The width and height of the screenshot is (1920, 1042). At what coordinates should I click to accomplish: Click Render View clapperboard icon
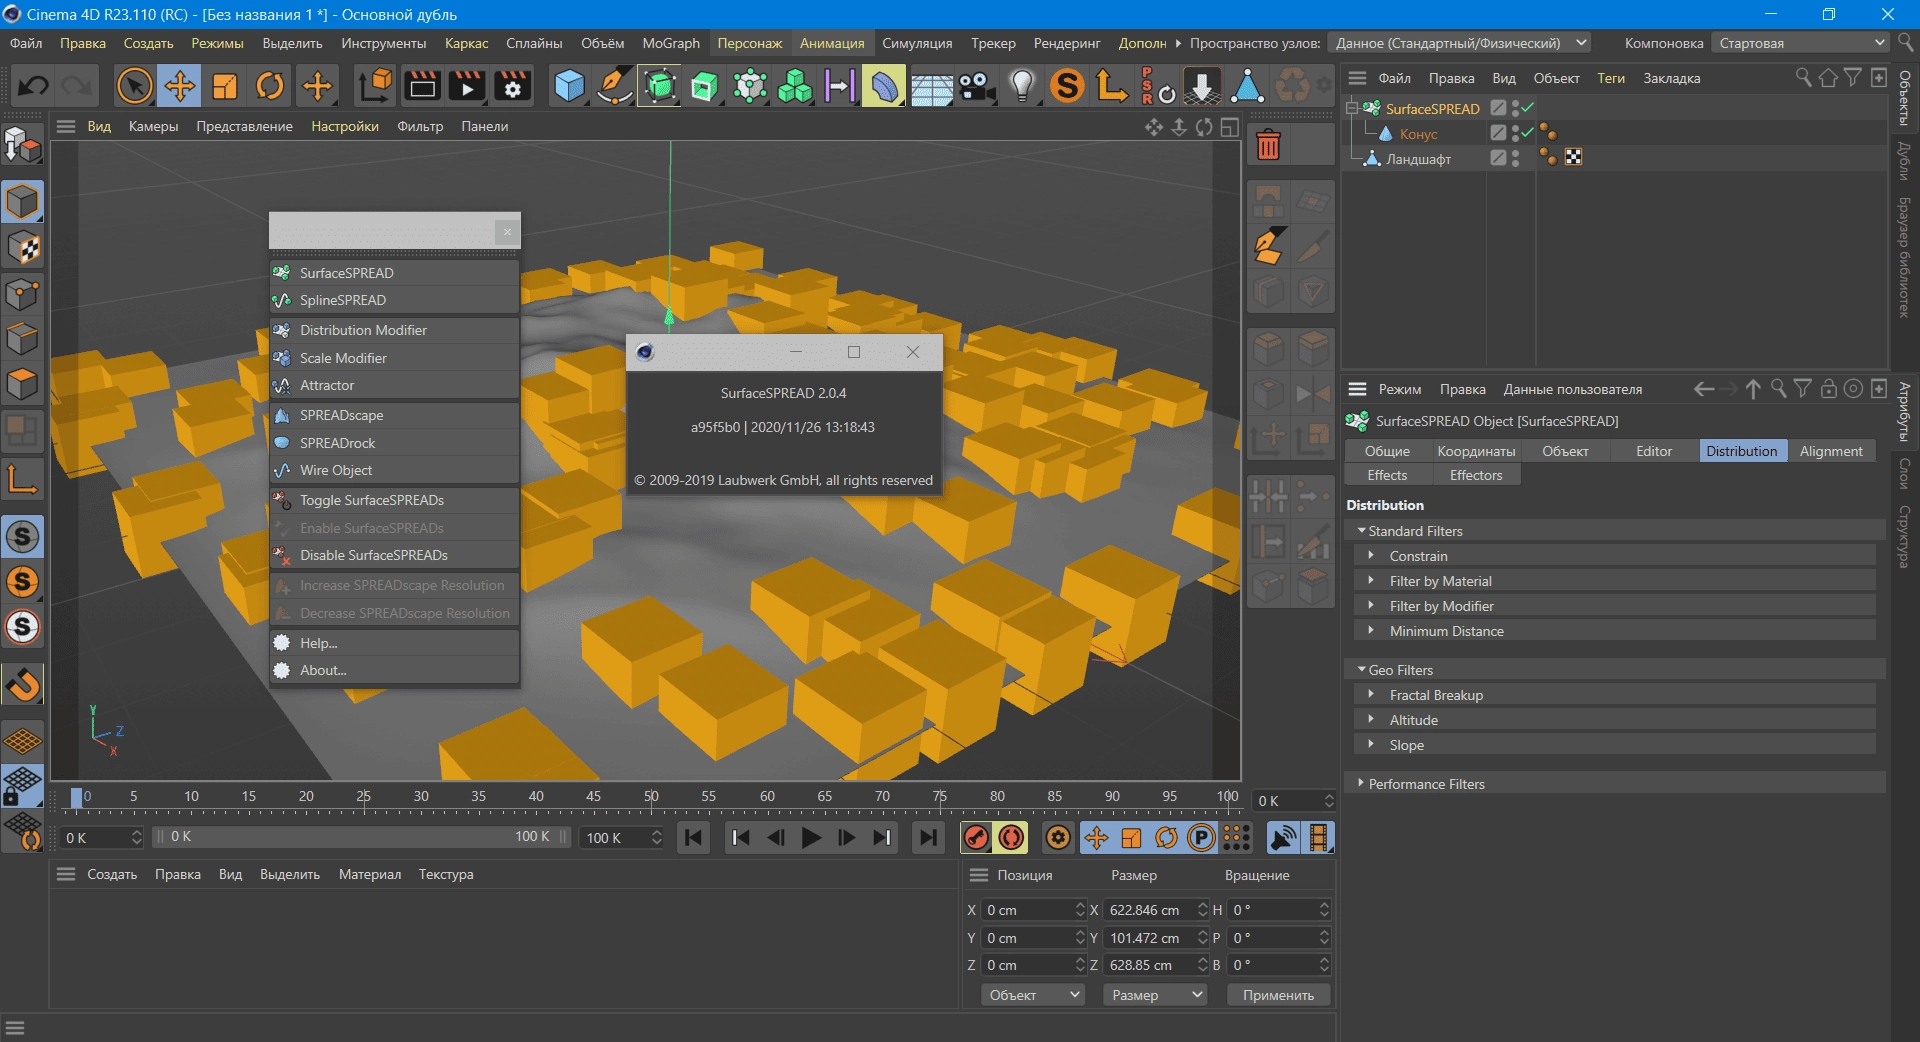422,86
